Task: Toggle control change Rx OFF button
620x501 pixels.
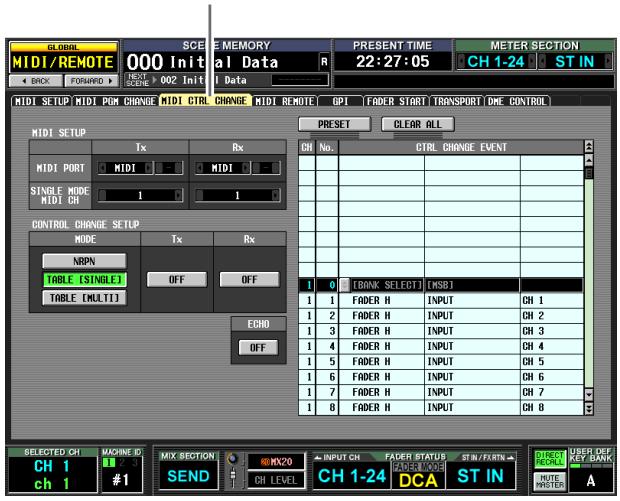Action: coord(250,280)
